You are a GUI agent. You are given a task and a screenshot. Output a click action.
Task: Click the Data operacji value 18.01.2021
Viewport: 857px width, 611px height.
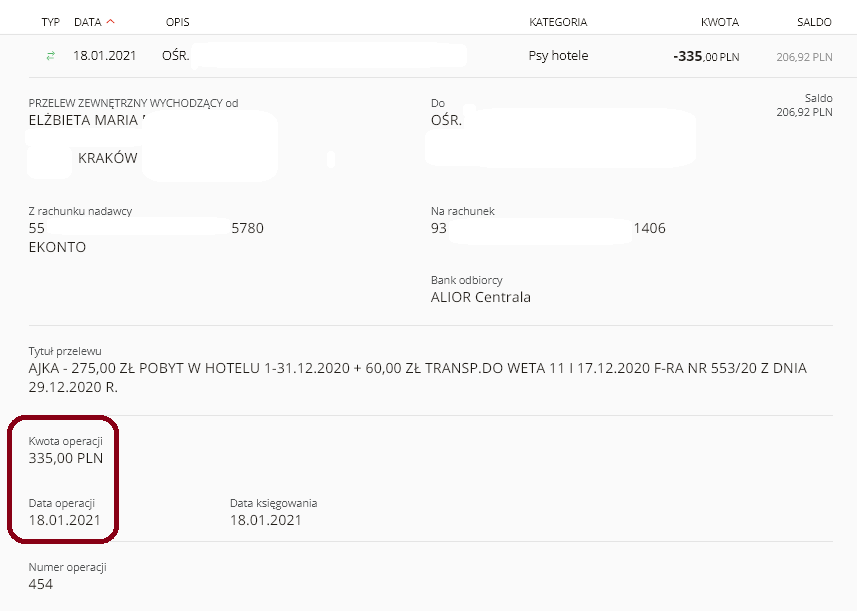[64, 520]
